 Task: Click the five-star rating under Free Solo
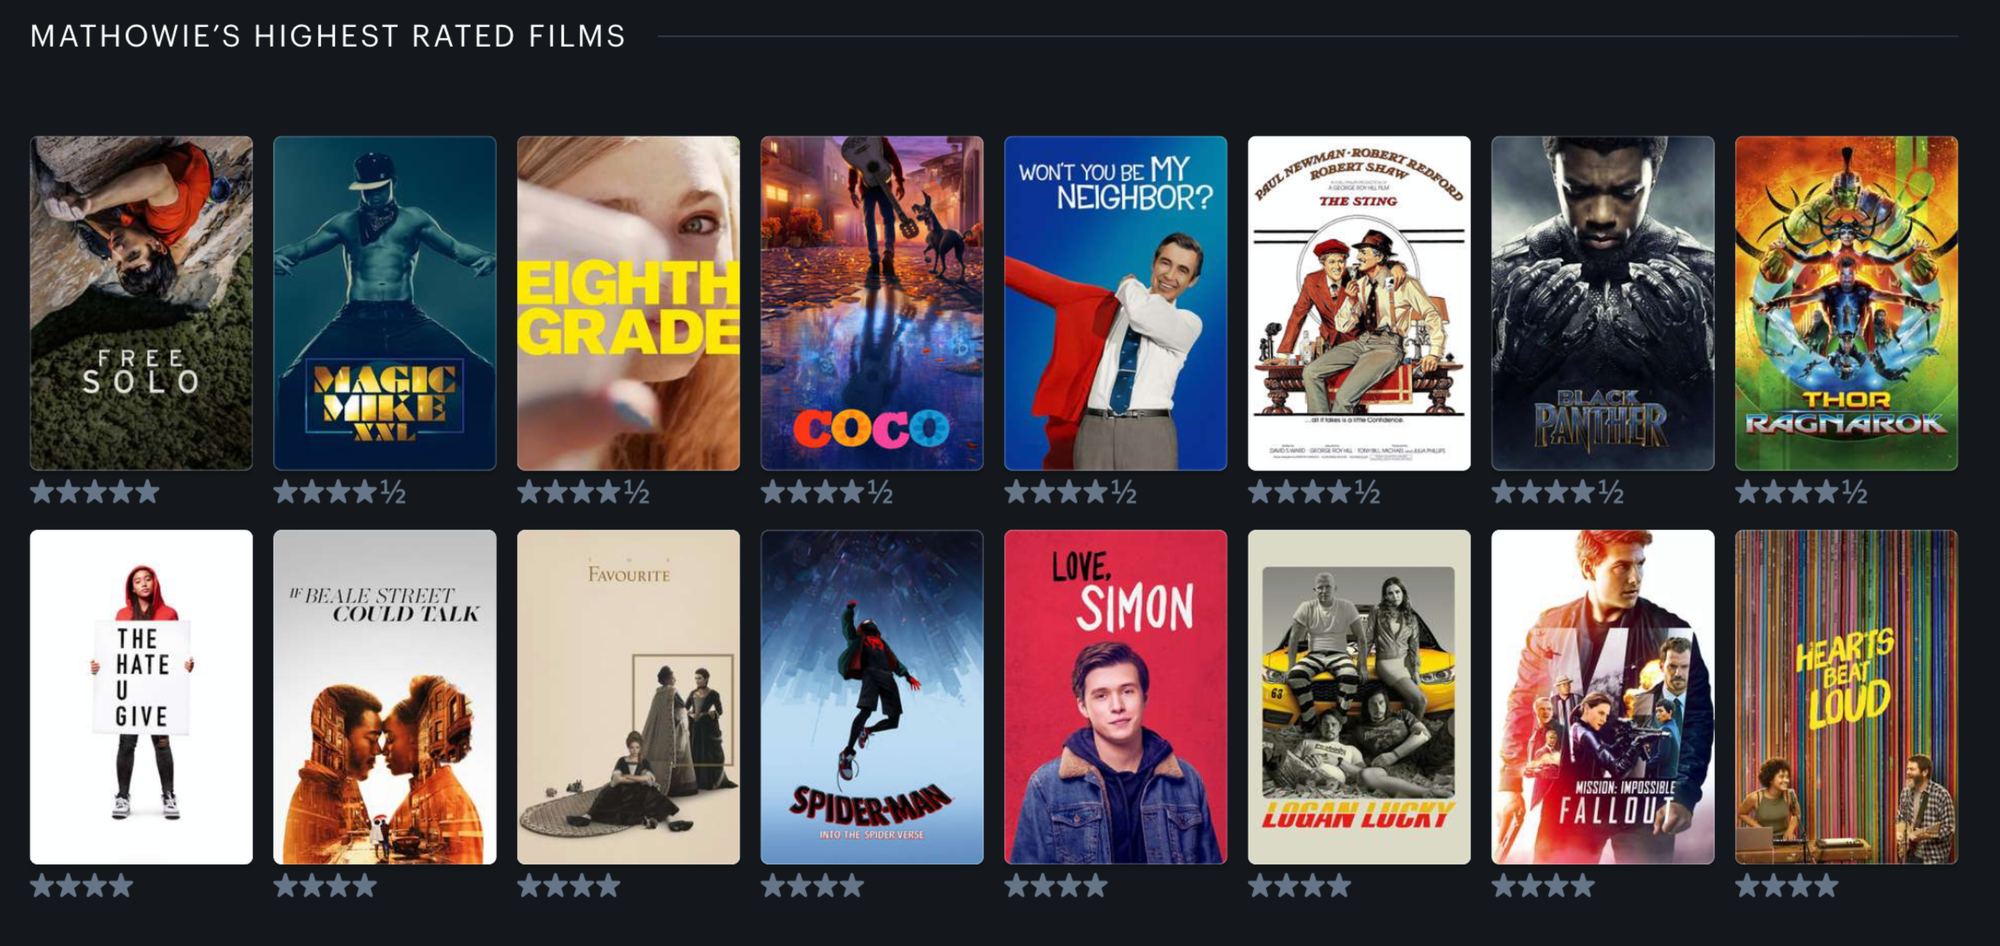[95, 492]
